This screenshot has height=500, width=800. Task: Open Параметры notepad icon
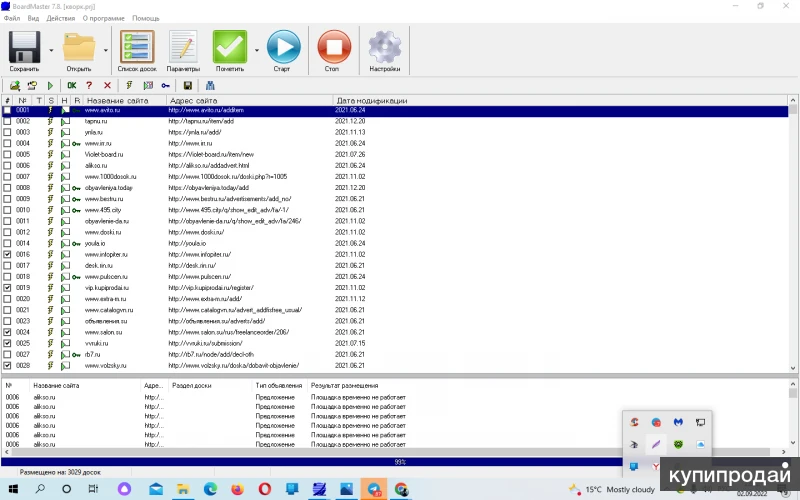[x=182, y=46]
